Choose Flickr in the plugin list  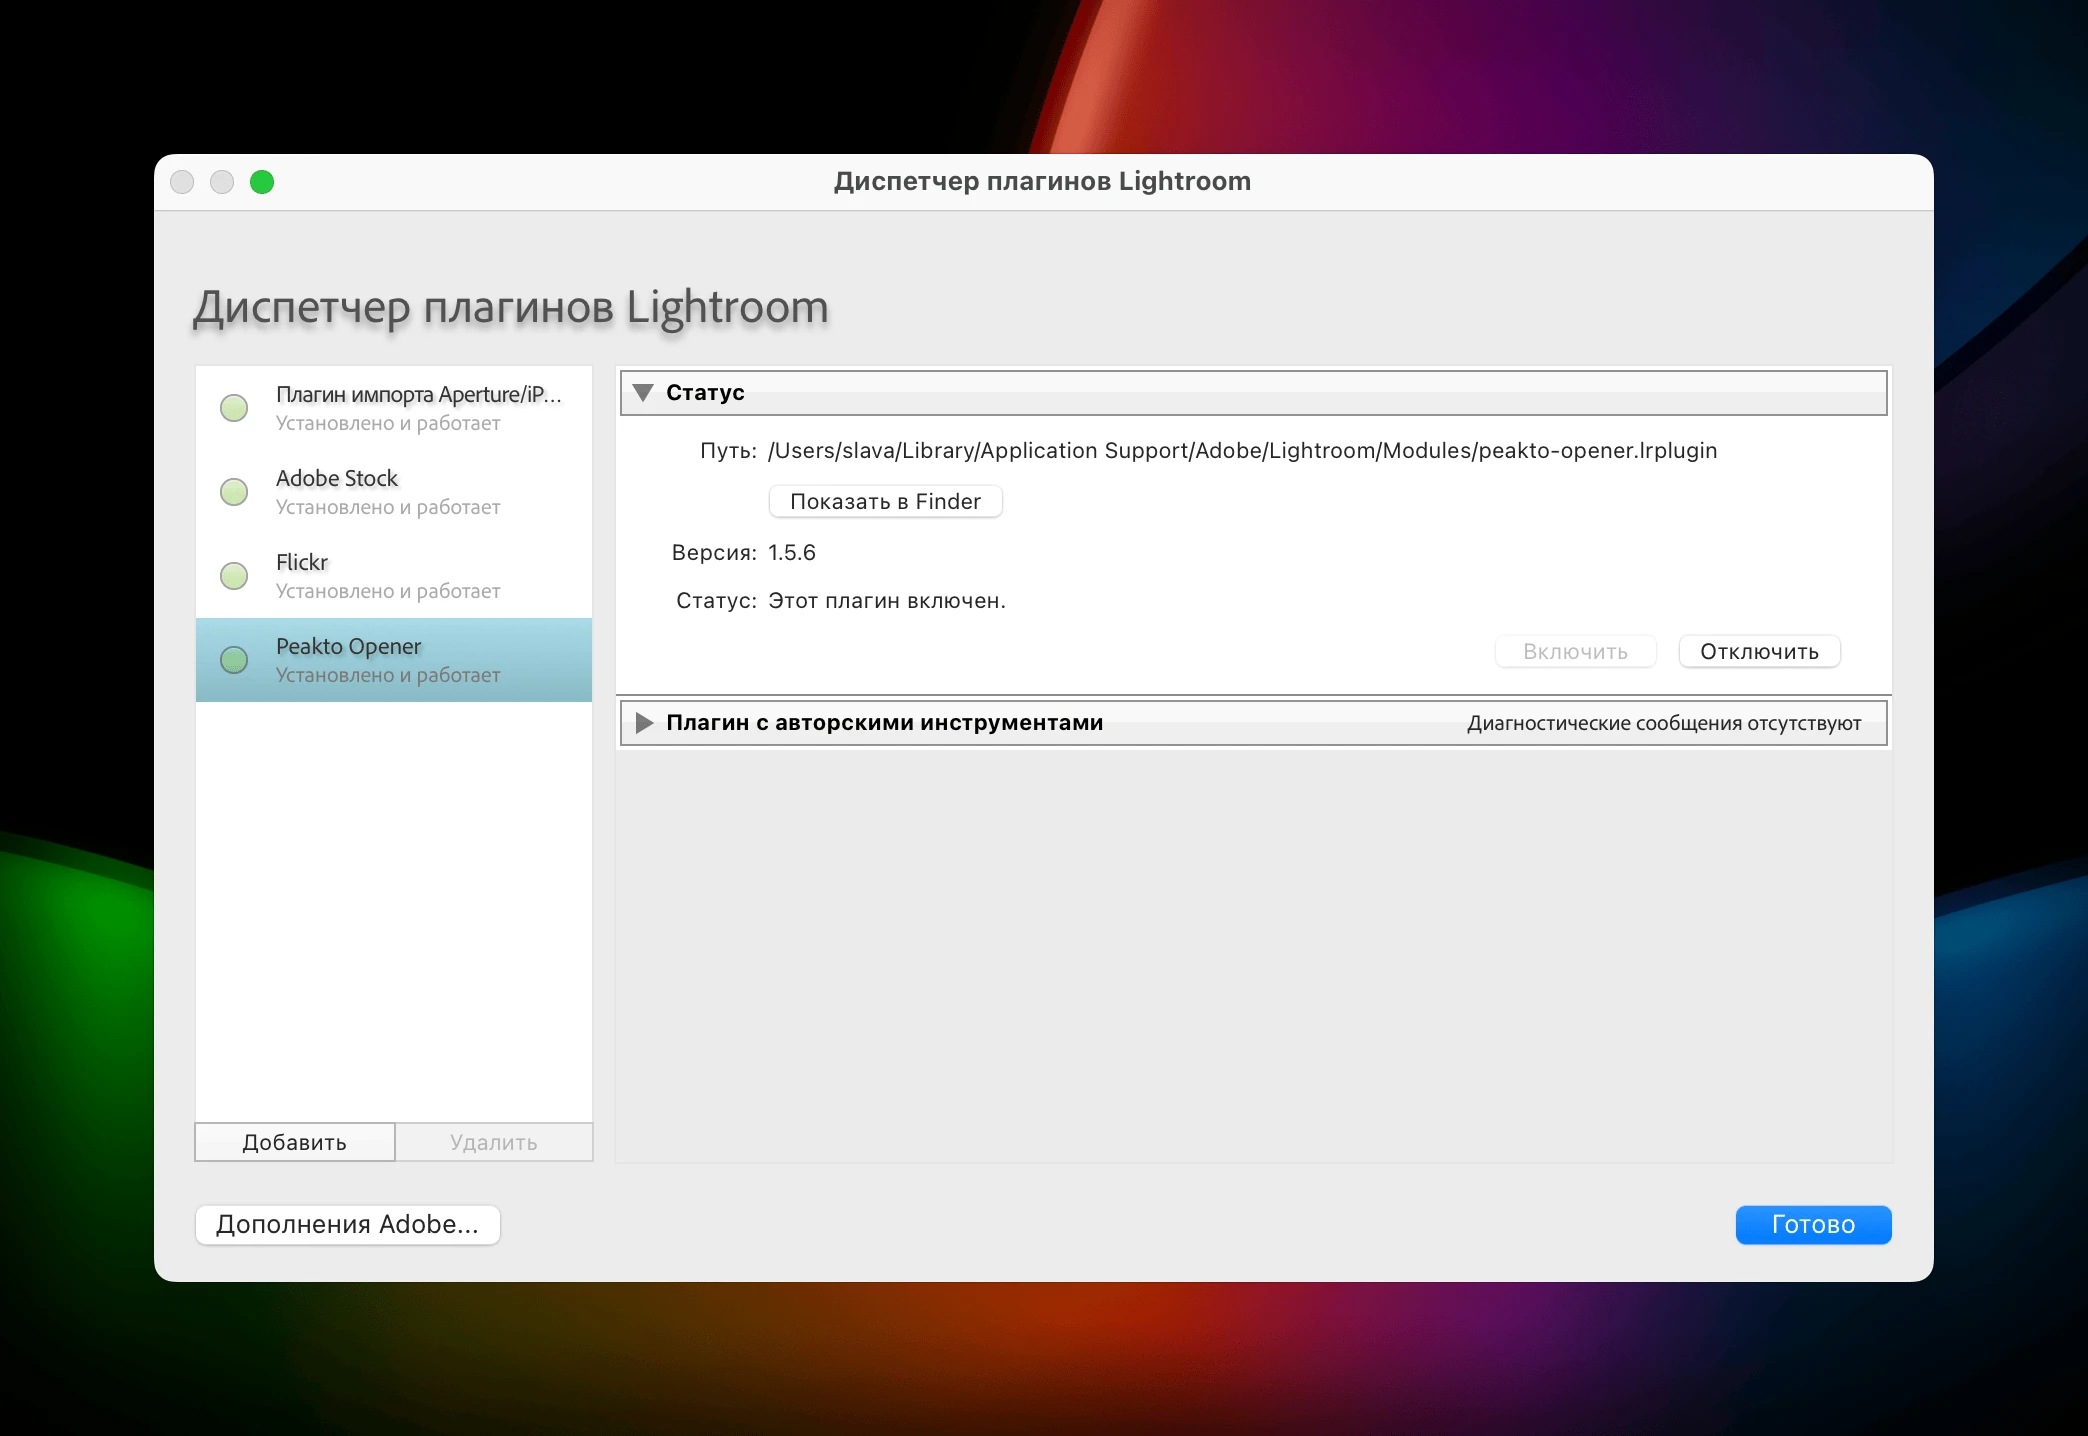click(x=394, y=576)
